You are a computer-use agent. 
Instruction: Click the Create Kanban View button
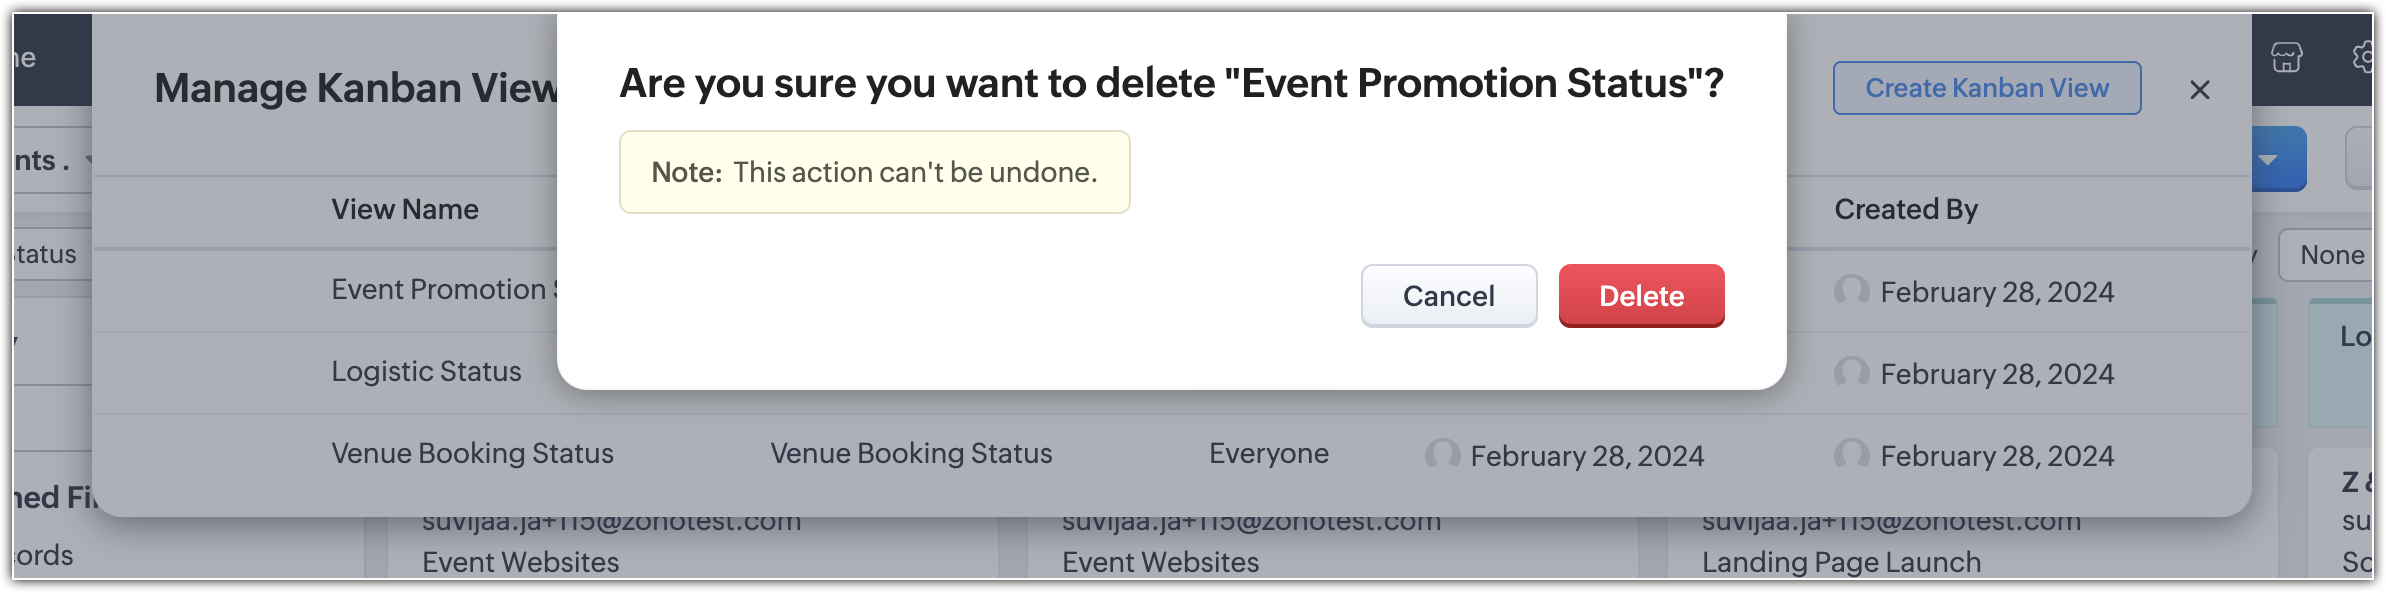[1987, 88]
